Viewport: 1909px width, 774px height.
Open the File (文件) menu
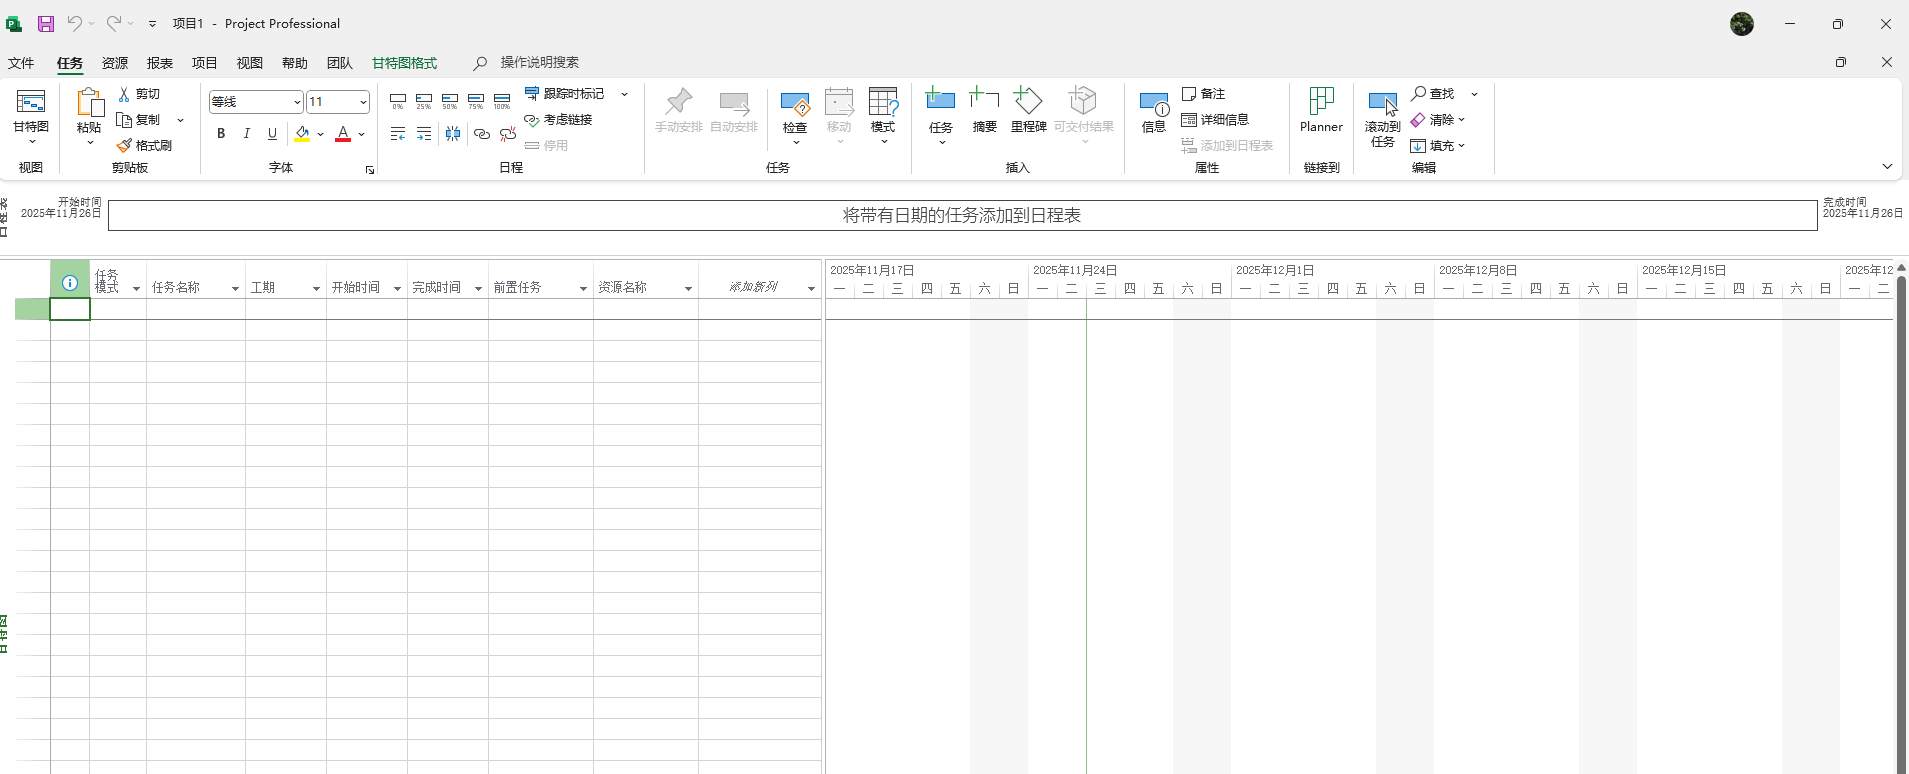click(x=21, y=63)
